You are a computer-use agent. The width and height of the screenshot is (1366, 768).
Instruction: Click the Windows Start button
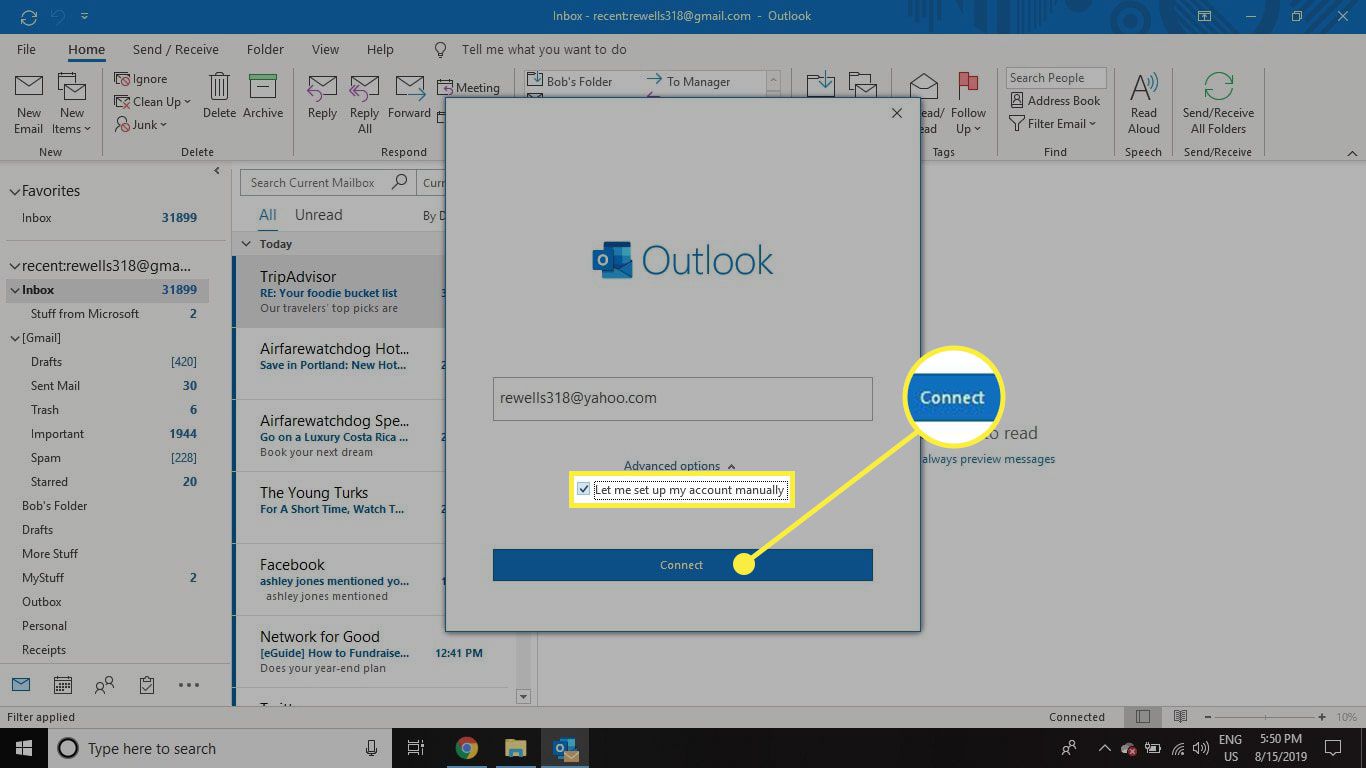coord(22,748)
